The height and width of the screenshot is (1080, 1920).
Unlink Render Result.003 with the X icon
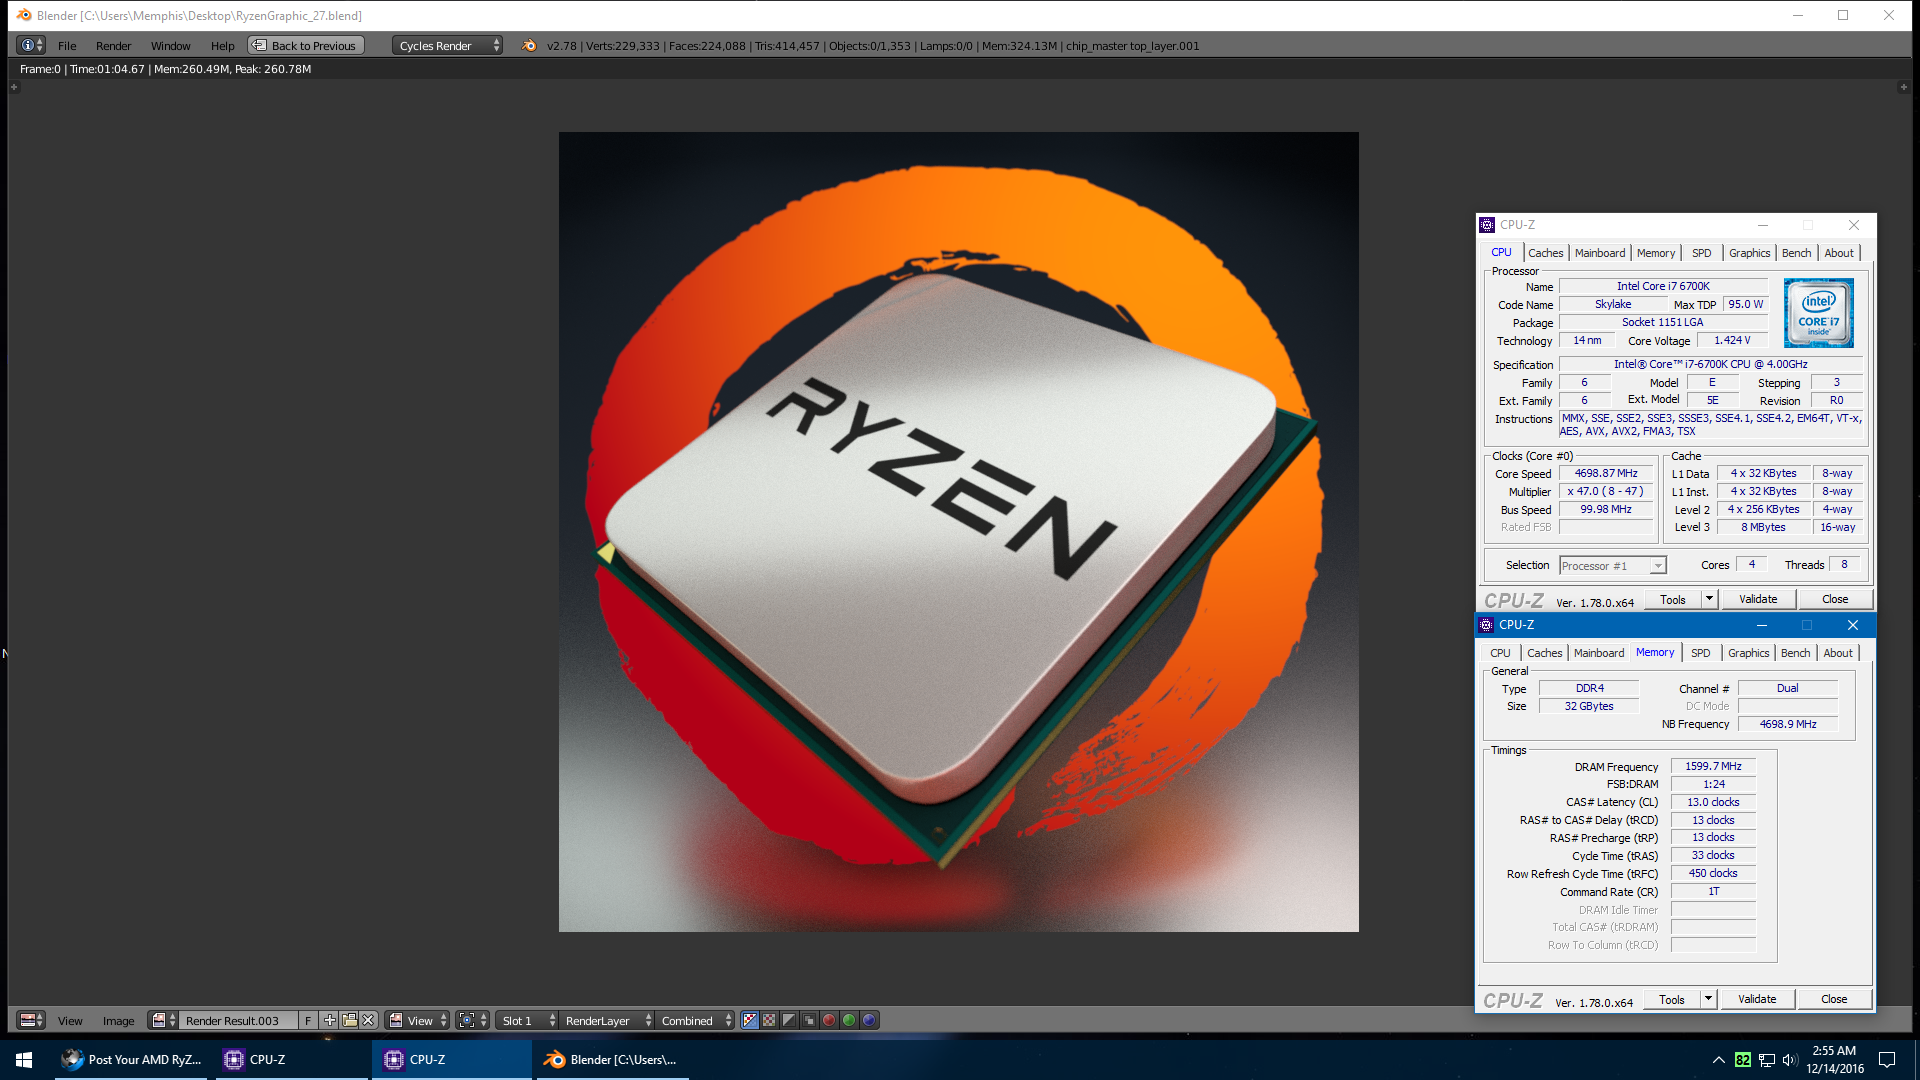tap(368, 1020)
